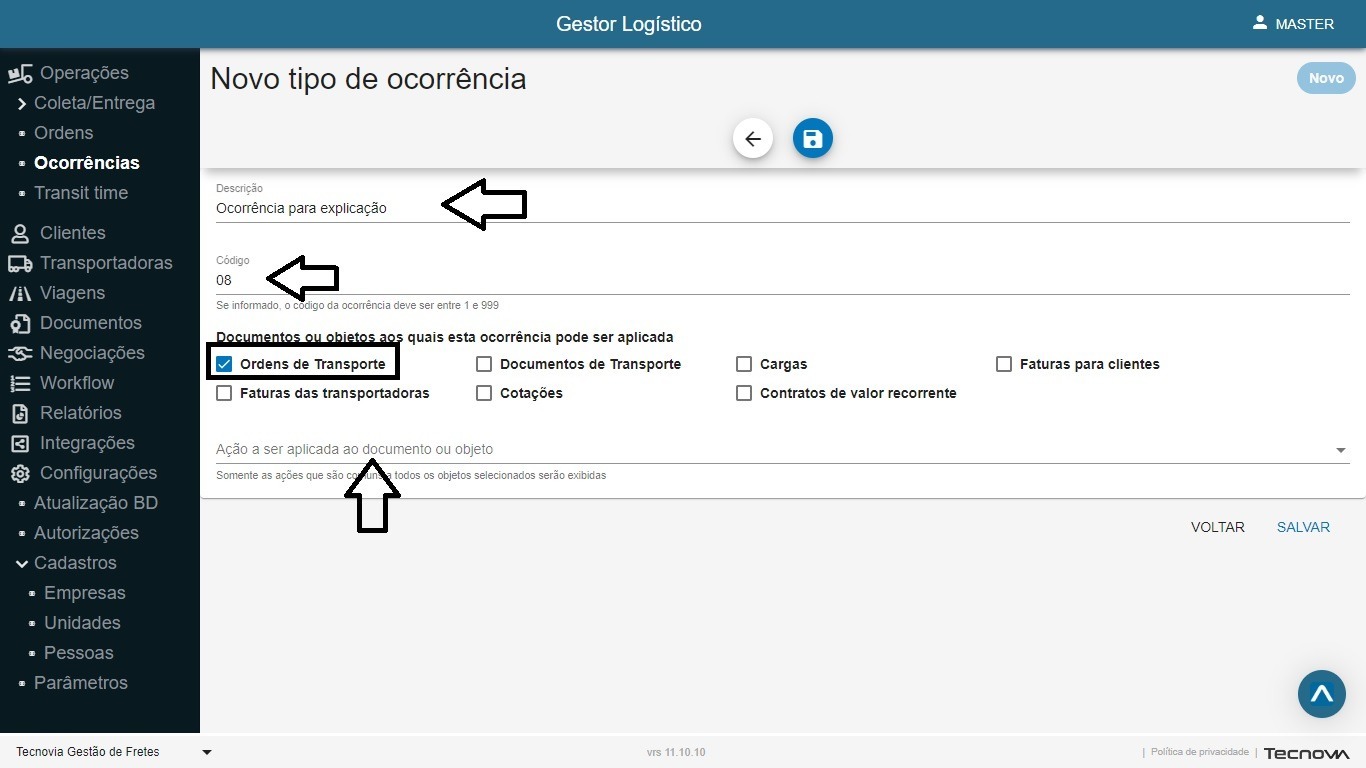Tick the Cotações checkbox
Viewport: 1366px width, 768px height.
tap(484, 393)
